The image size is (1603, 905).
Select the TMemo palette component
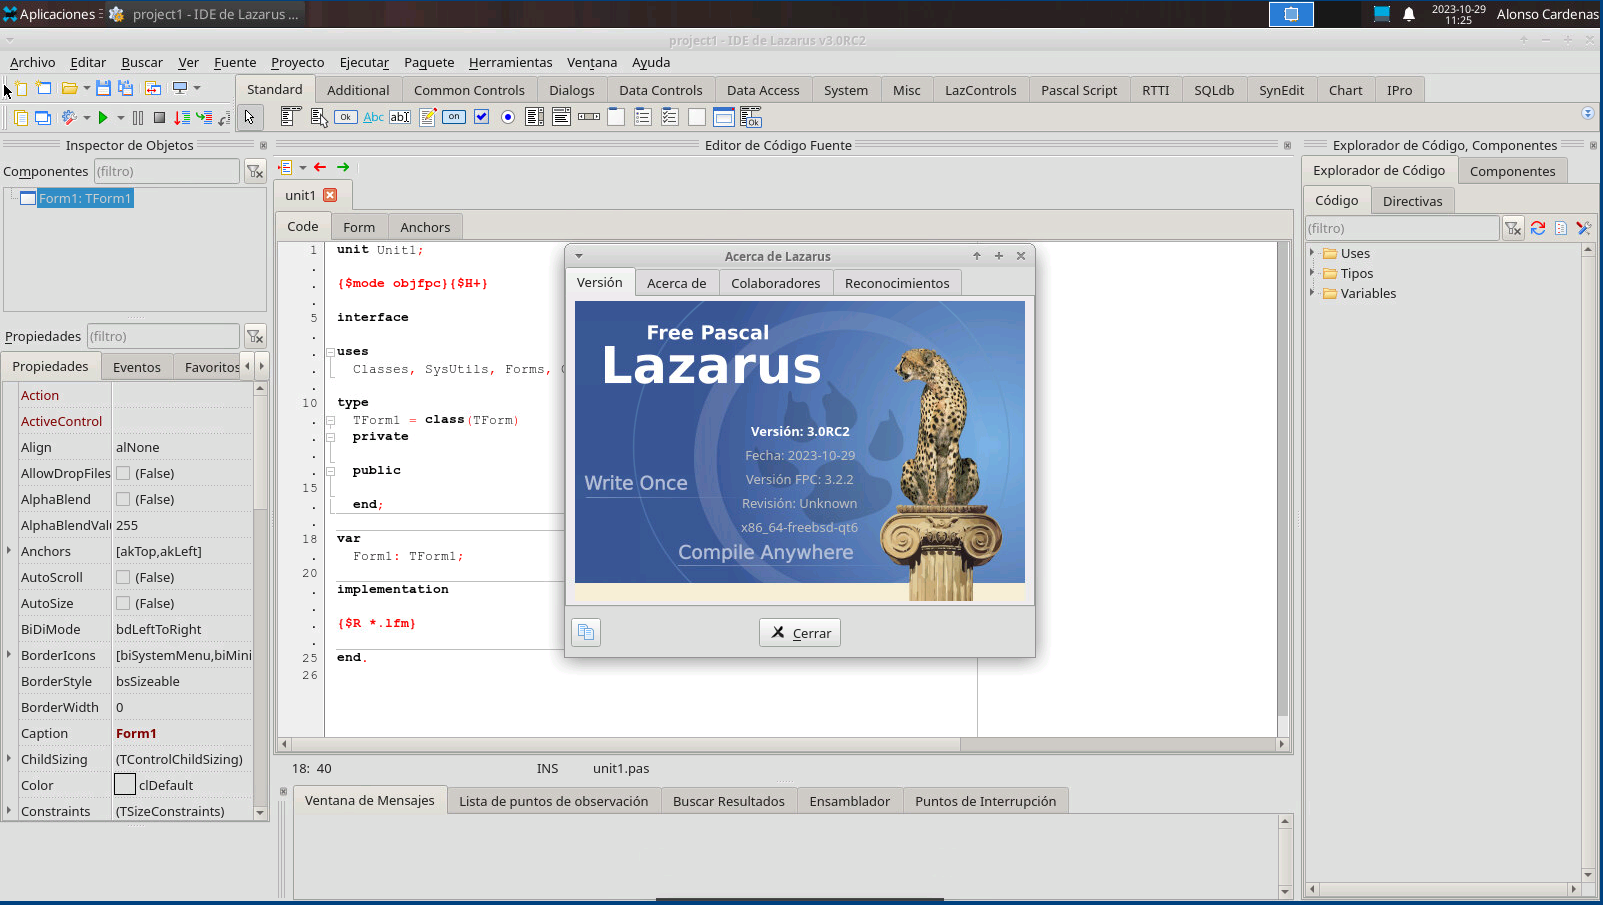click(x=427, y=117)
